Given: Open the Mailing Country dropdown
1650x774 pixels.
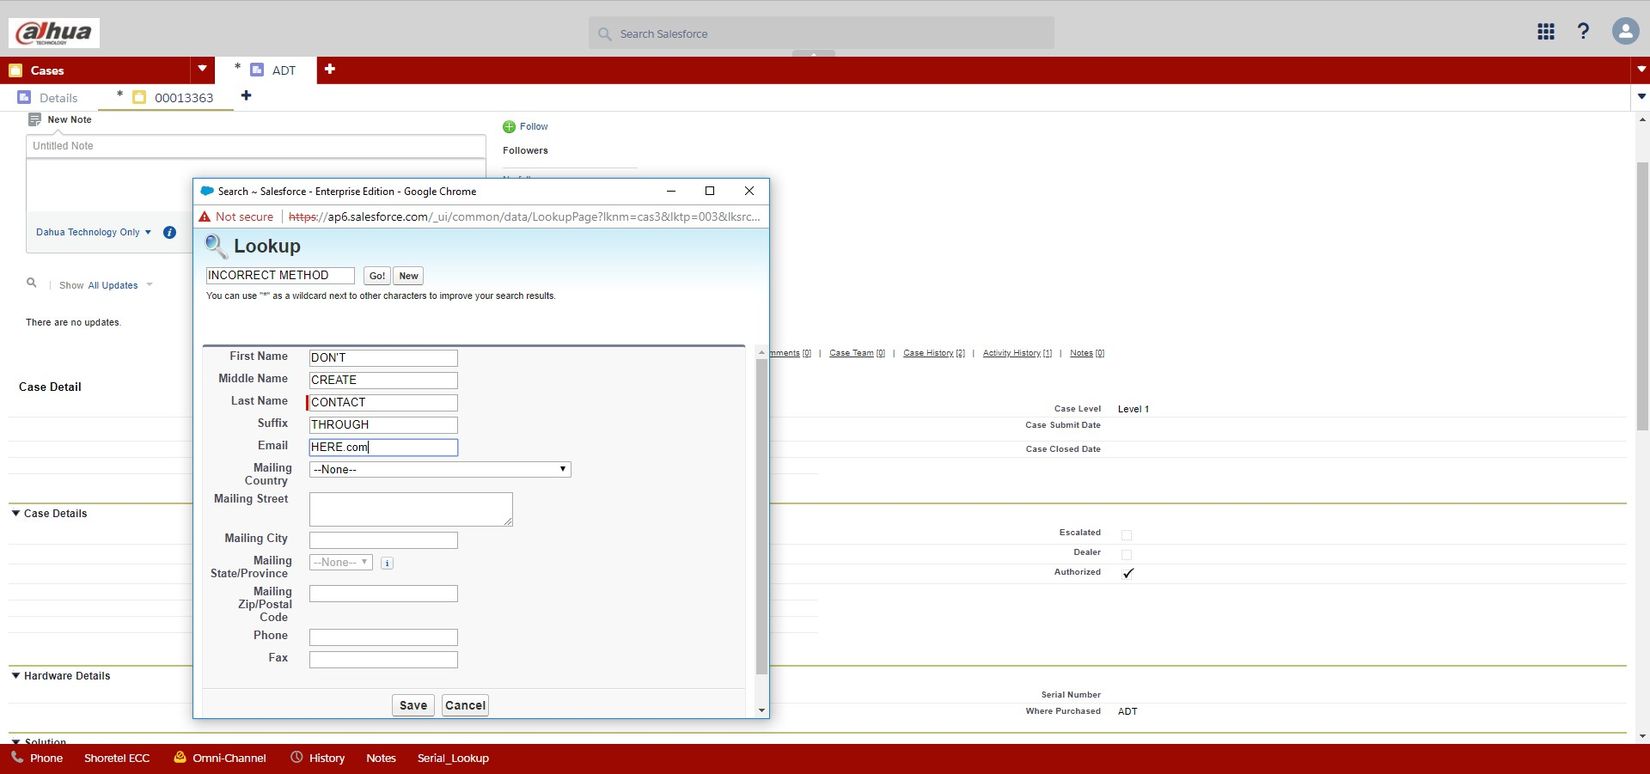Looking at the screenshot, I should (x=440, y=469).
